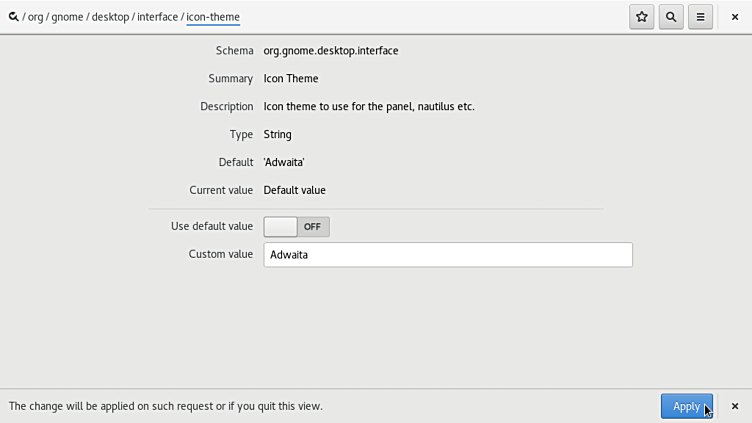
Task: Select the 'icon-theme' key in the path bar
Action: pos(213,17)
